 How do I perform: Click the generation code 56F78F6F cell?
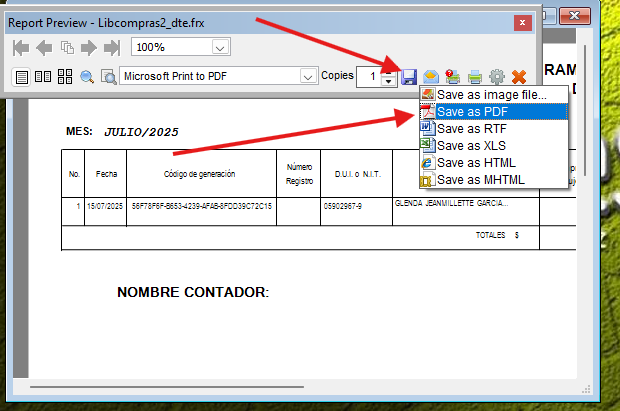[x=202, y=206]
